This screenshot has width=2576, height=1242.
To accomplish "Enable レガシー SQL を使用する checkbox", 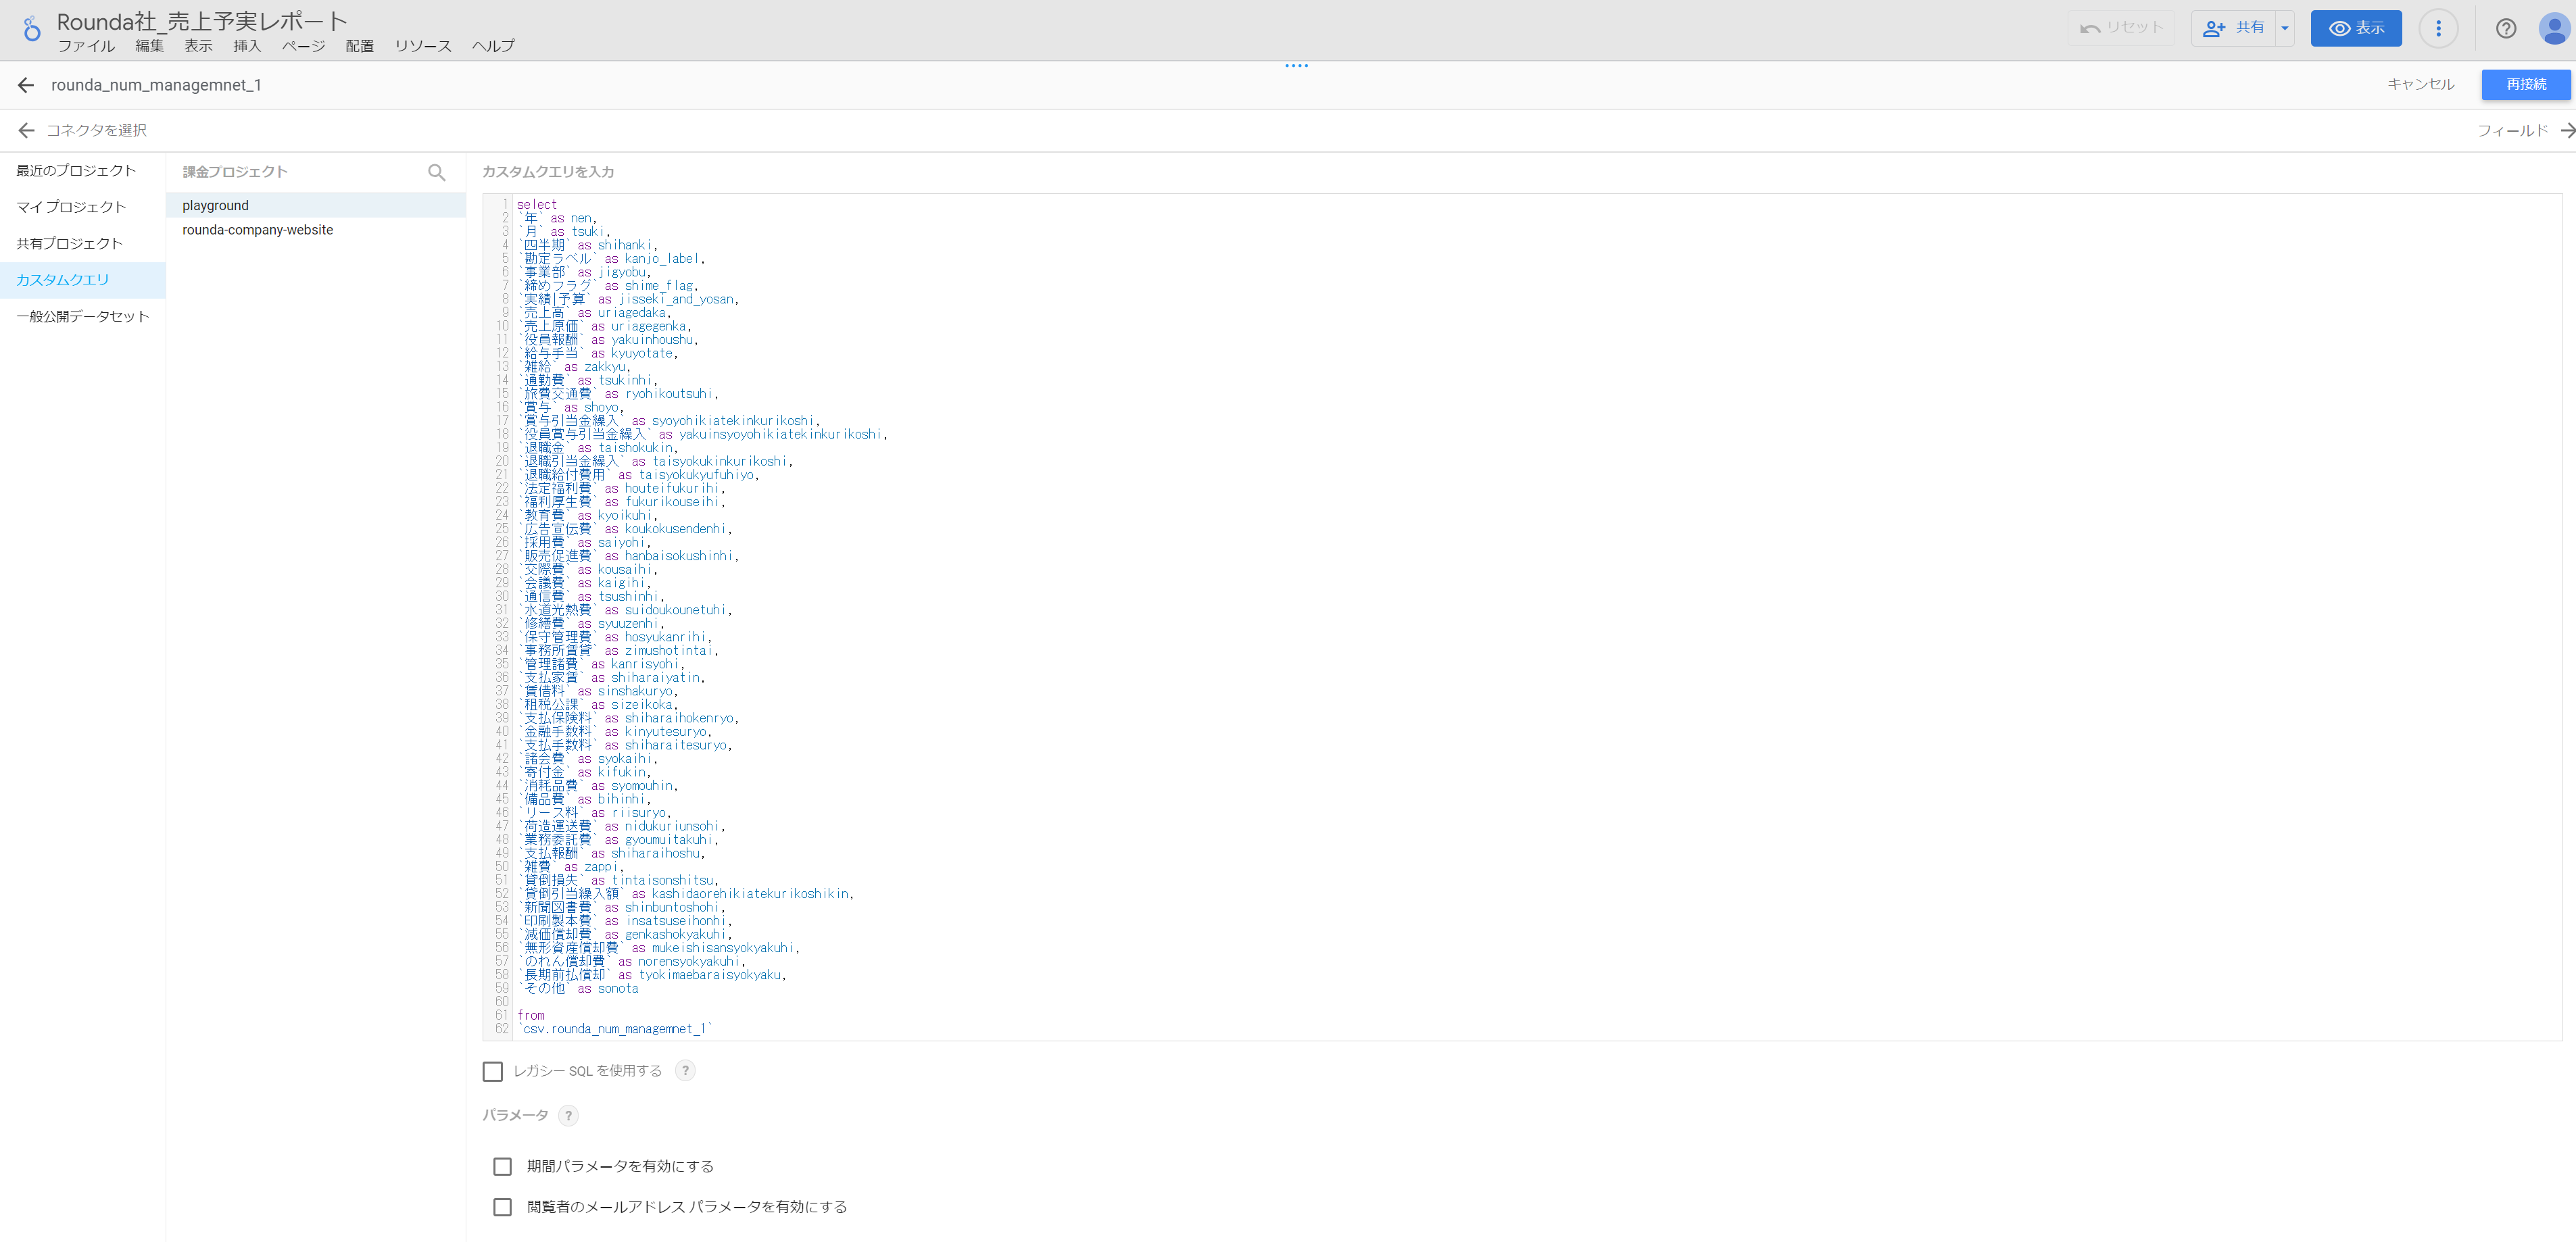I will [x=492, y=1071].
